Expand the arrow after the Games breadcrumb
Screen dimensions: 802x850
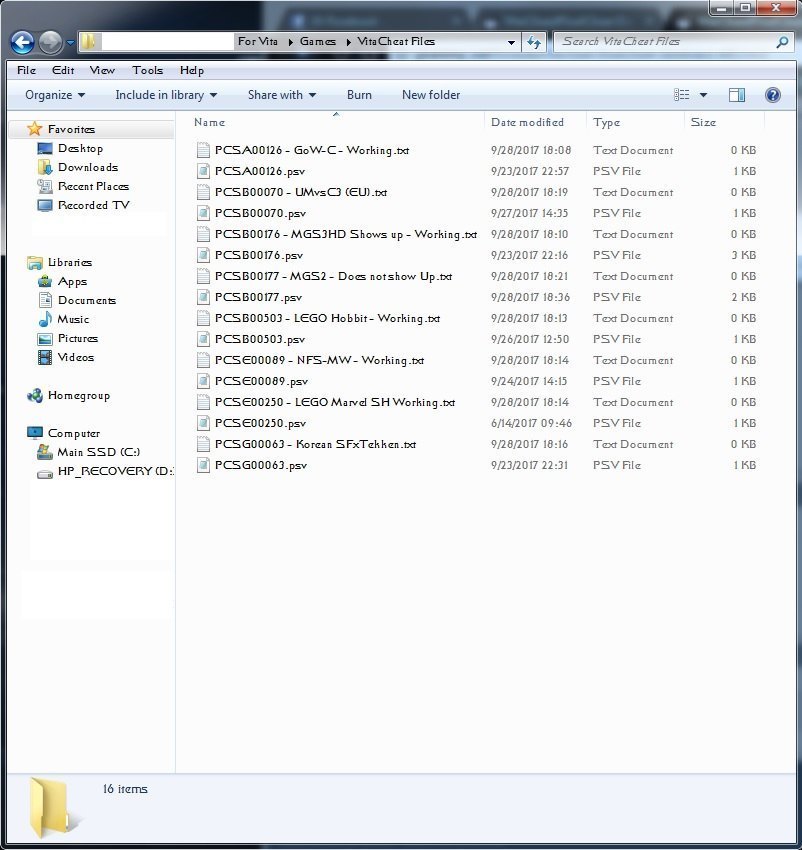(348, 42)
